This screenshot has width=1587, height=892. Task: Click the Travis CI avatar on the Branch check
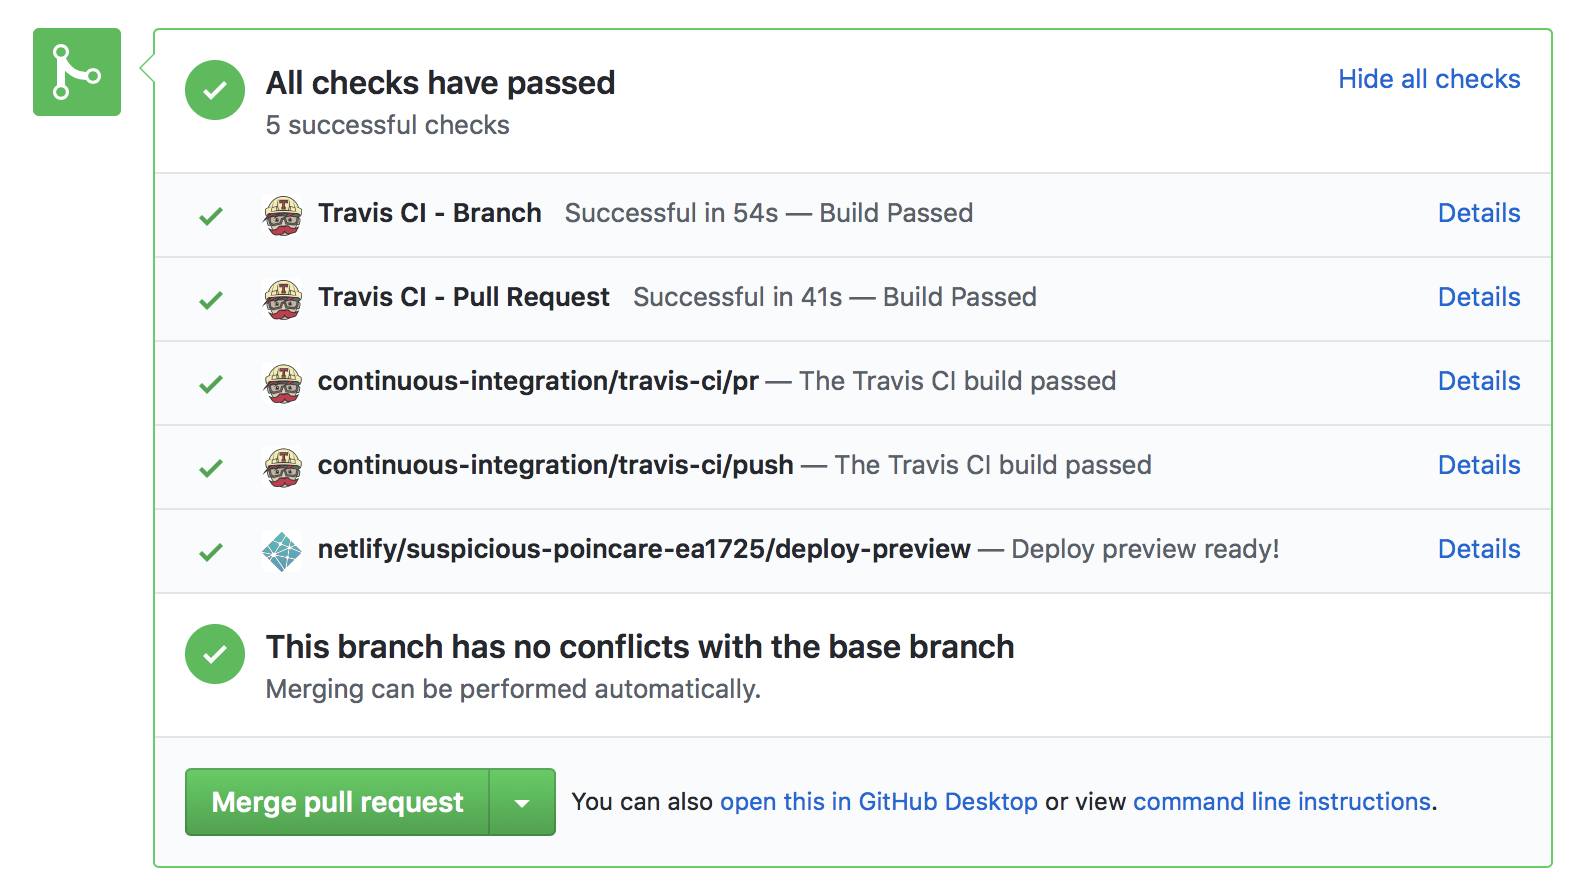point(284,213)
